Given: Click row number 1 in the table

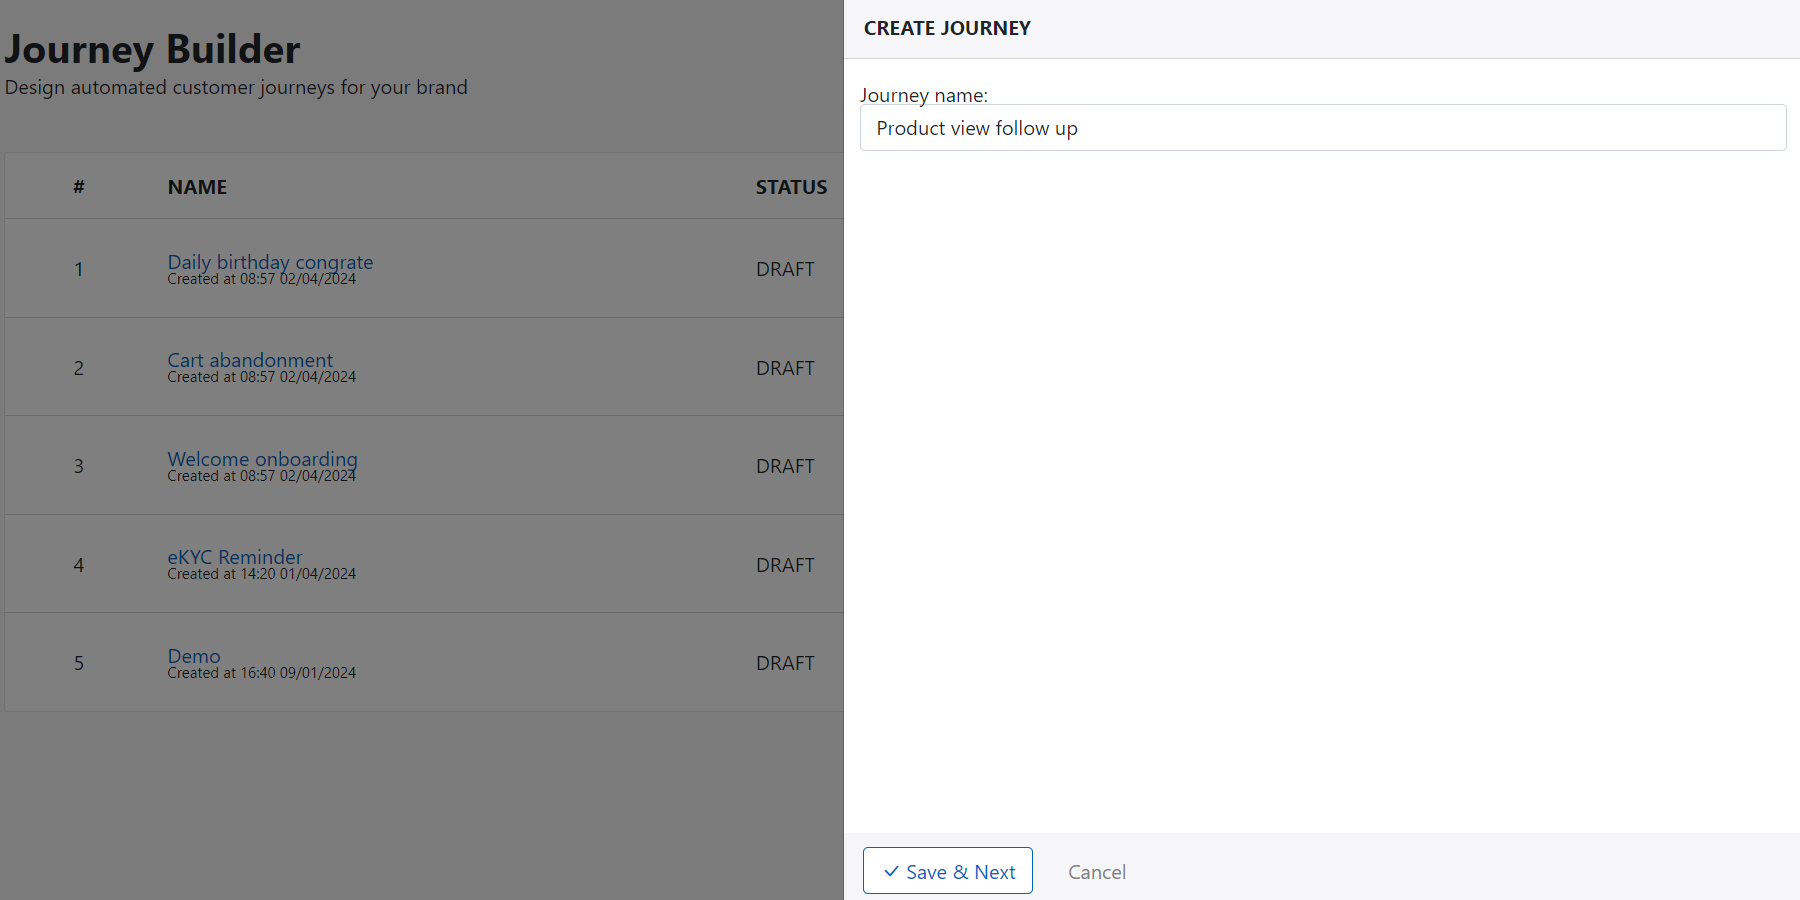Looking at the screenshot, I should [x=79, y=269].
